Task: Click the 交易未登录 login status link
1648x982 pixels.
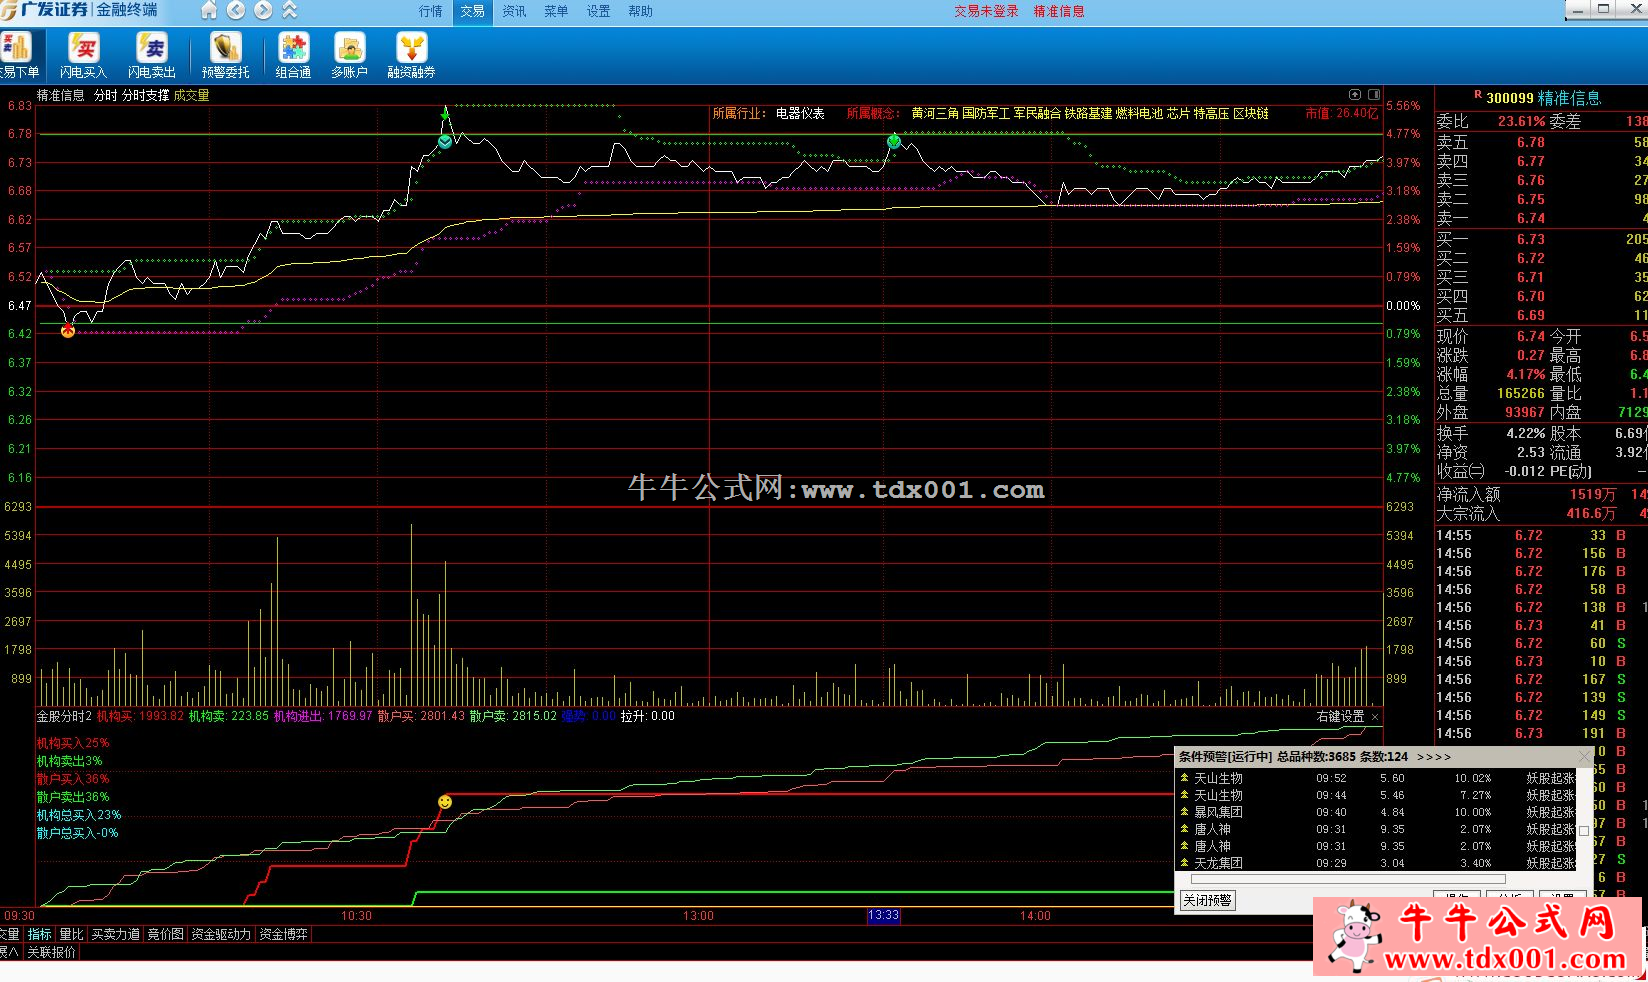Action: pos(986,11)
